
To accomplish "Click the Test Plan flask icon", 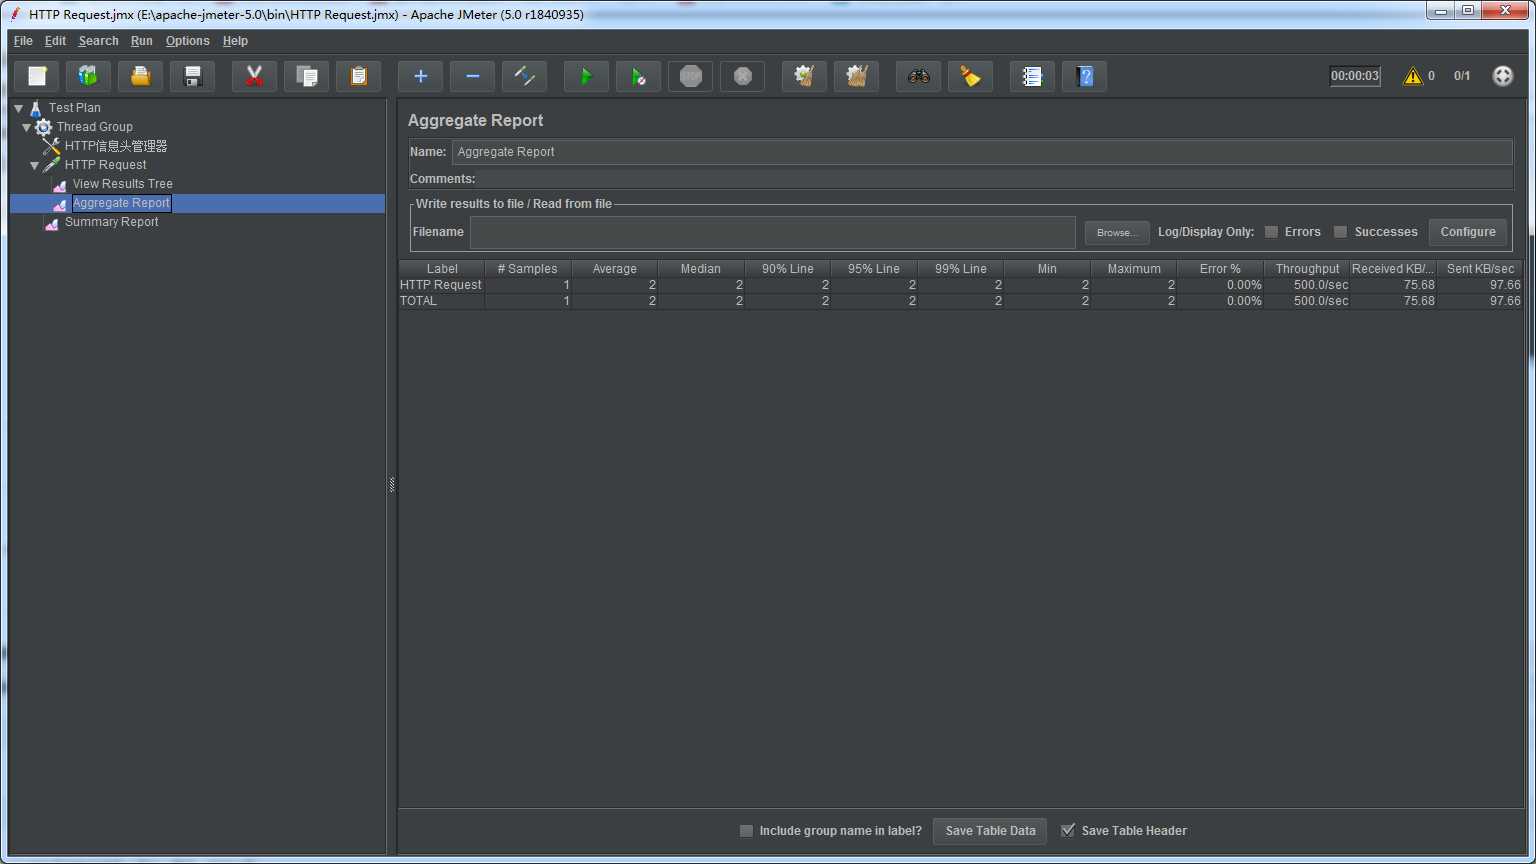I will pos(36,108).
